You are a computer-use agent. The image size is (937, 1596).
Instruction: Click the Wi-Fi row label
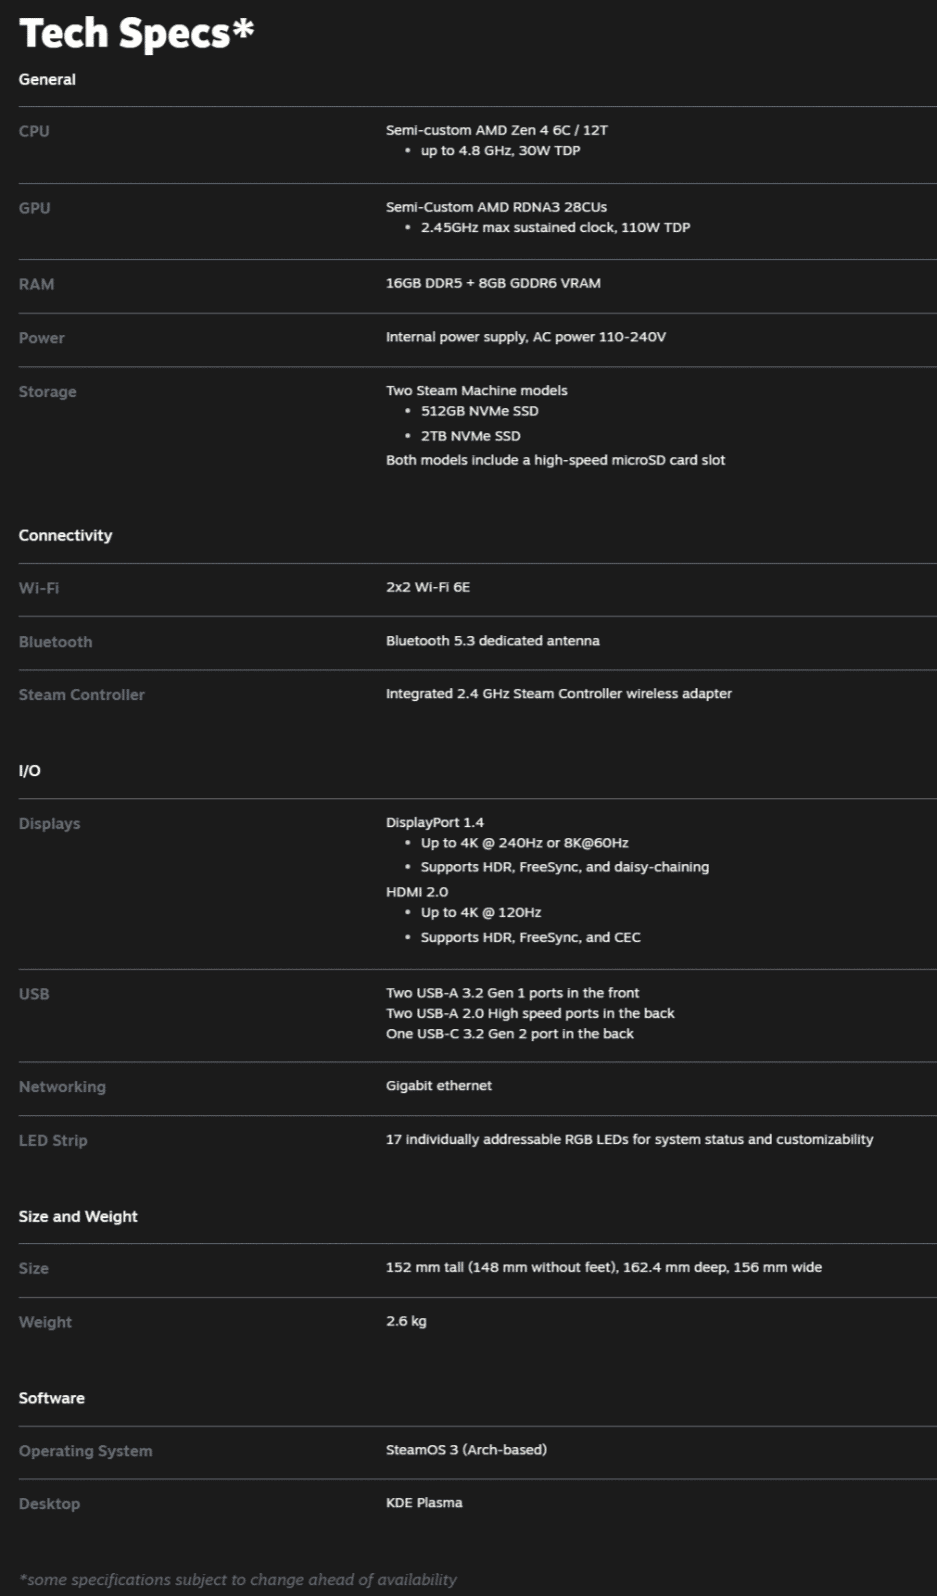click(x=38, y=588)
